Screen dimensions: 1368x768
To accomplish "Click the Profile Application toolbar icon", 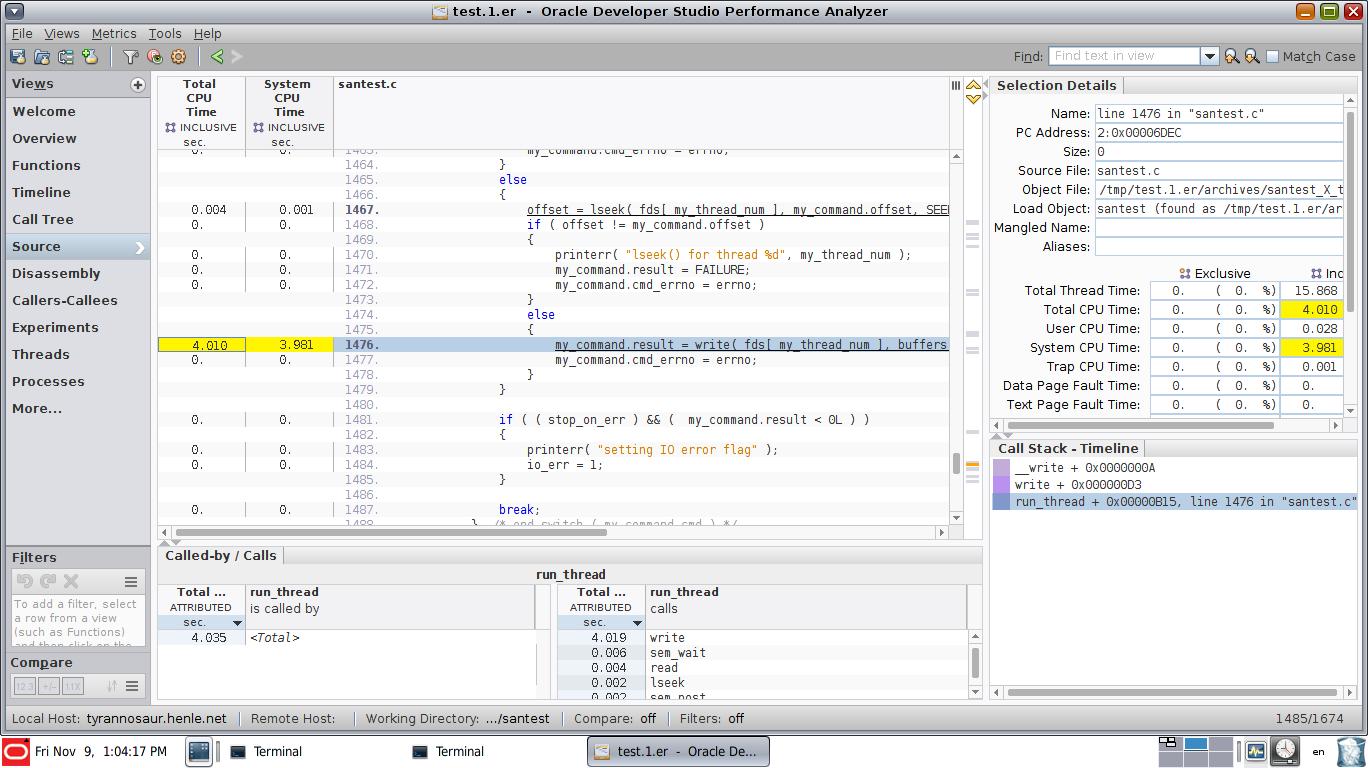I will (18, 57).
